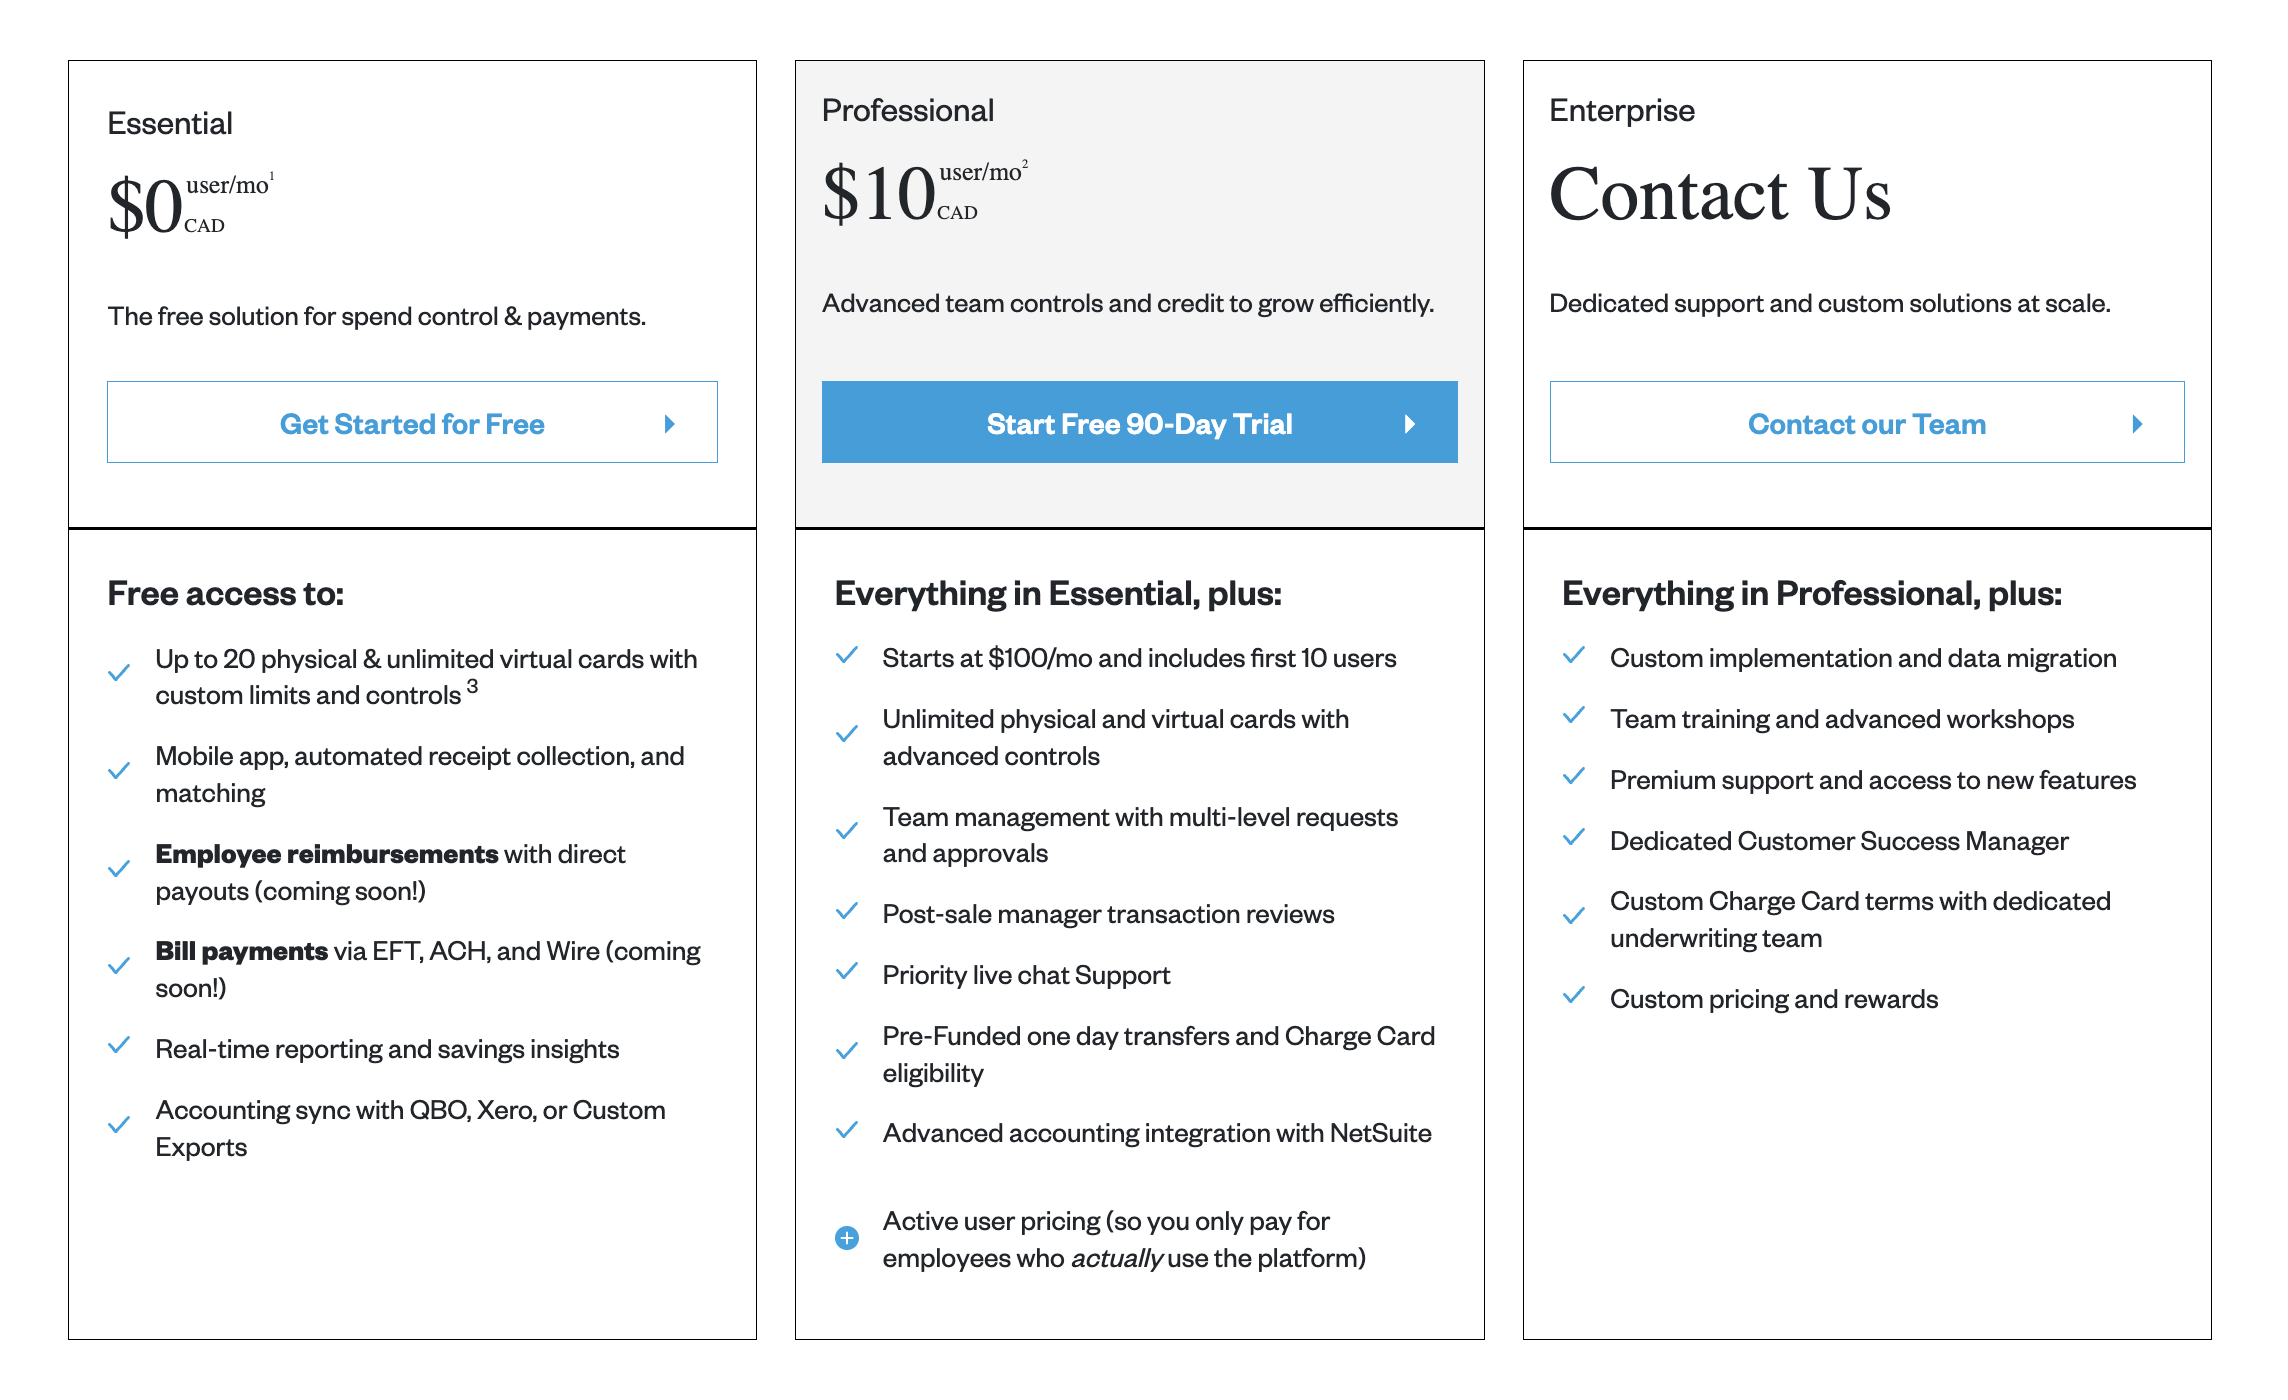The width and height of the screenshot is (2288, 1400).
Task: Click the Get Started for Free button
Action: pyautogui.click(x=412, y=423)
